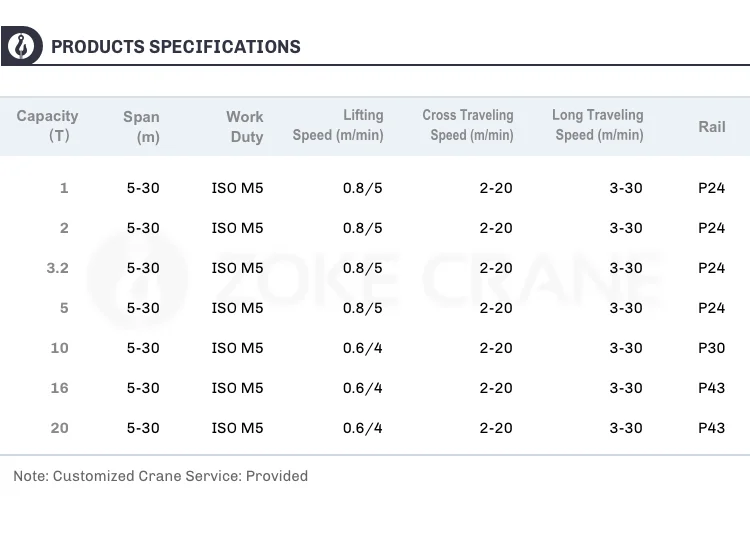Click the Span (m) column header
750x548 pixels.
(142, 127)
